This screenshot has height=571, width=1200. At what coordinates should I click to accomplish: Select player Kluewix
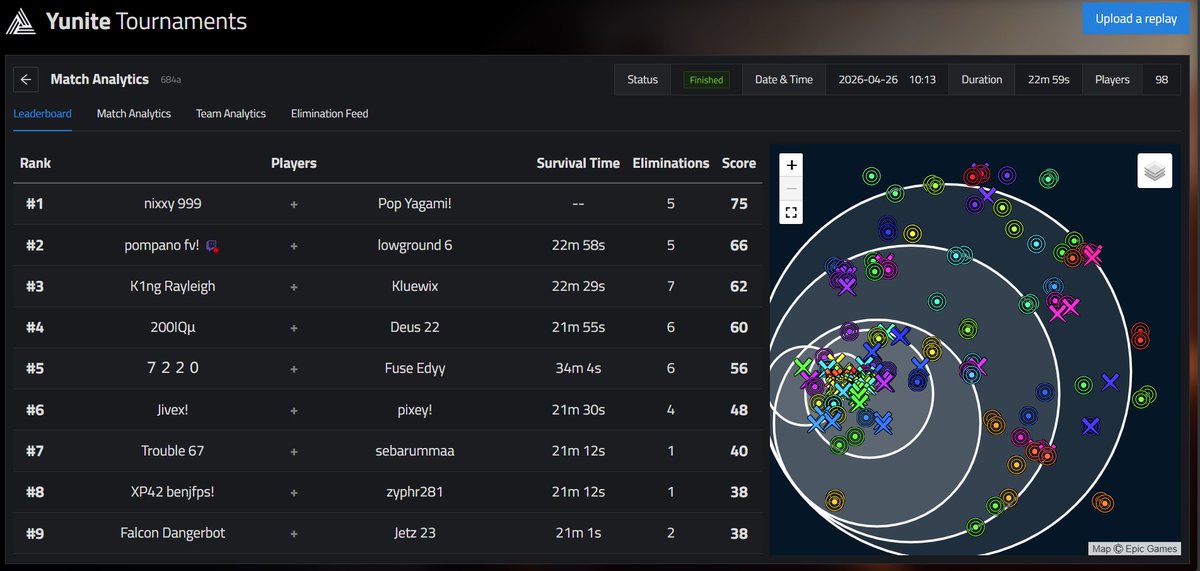pos(415,287)
